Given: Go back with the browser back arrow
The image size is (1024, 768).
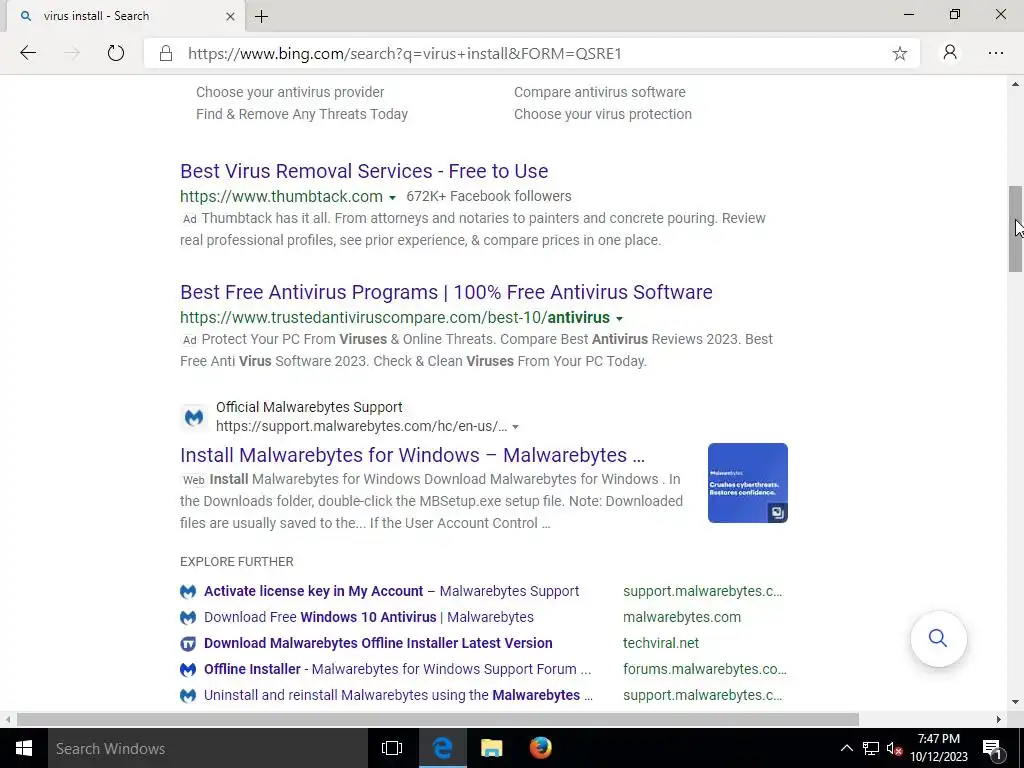Looking at the screenshot, I should (x=28, y=53).
